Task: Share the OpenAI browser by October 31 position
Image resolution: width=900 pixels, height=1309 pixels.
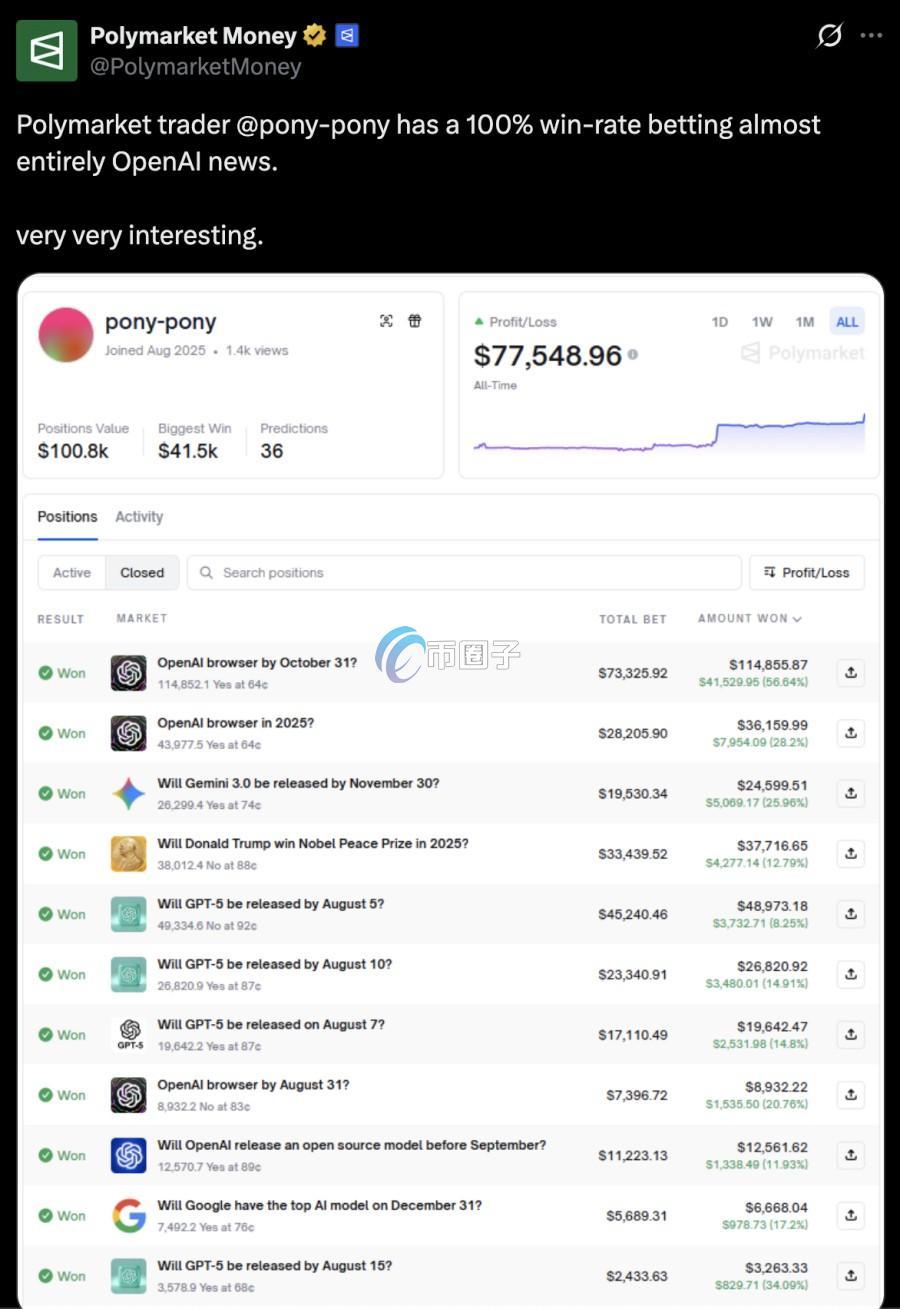Action: click(x=850, y=673)
